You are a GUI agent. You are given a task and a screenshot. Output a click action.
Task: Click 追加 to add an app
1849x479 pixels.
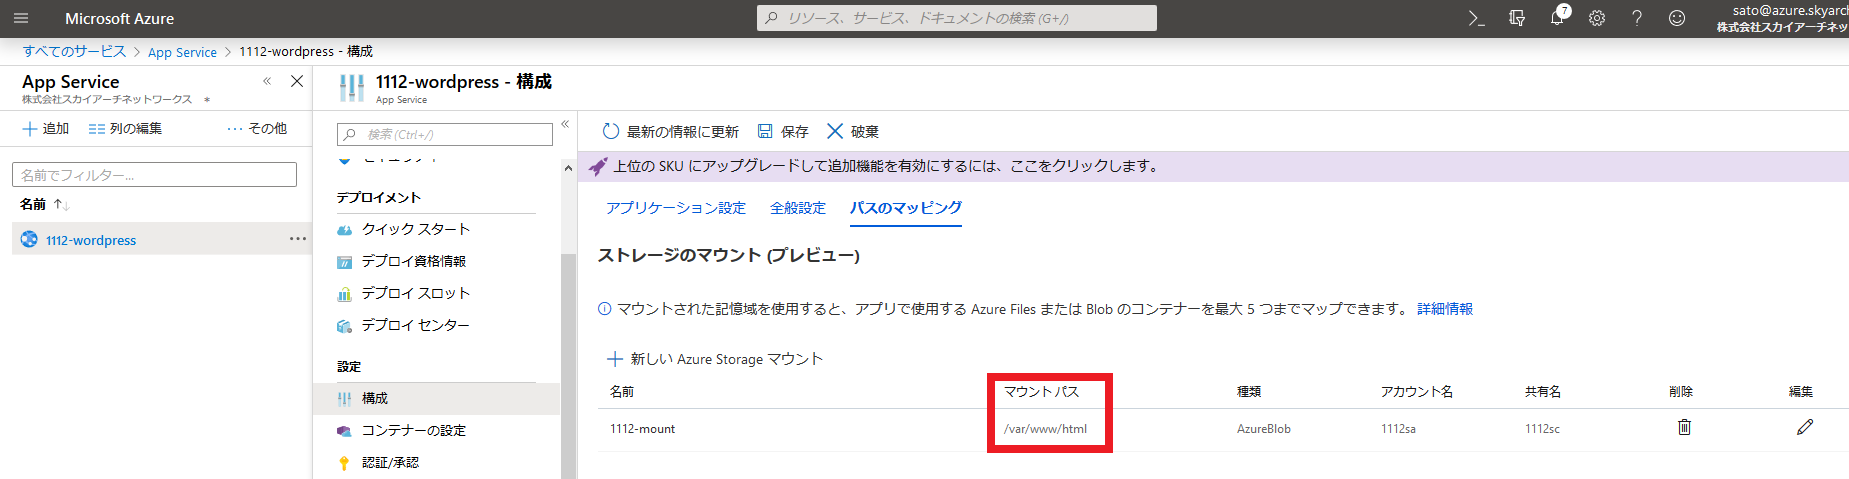tap(46, 128)
